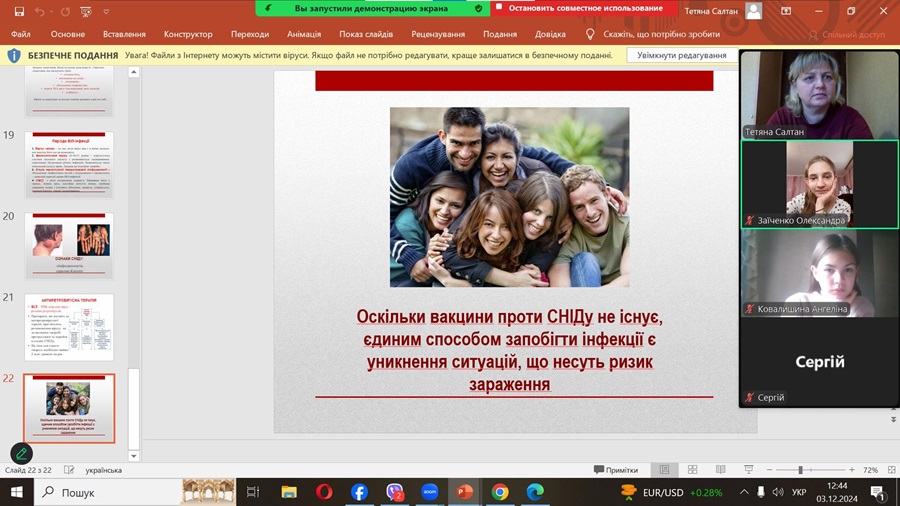Open Facebook from the taskbar
Image resolution: width=900 pixels, height=506 pixels.
[x=359, y=492]
